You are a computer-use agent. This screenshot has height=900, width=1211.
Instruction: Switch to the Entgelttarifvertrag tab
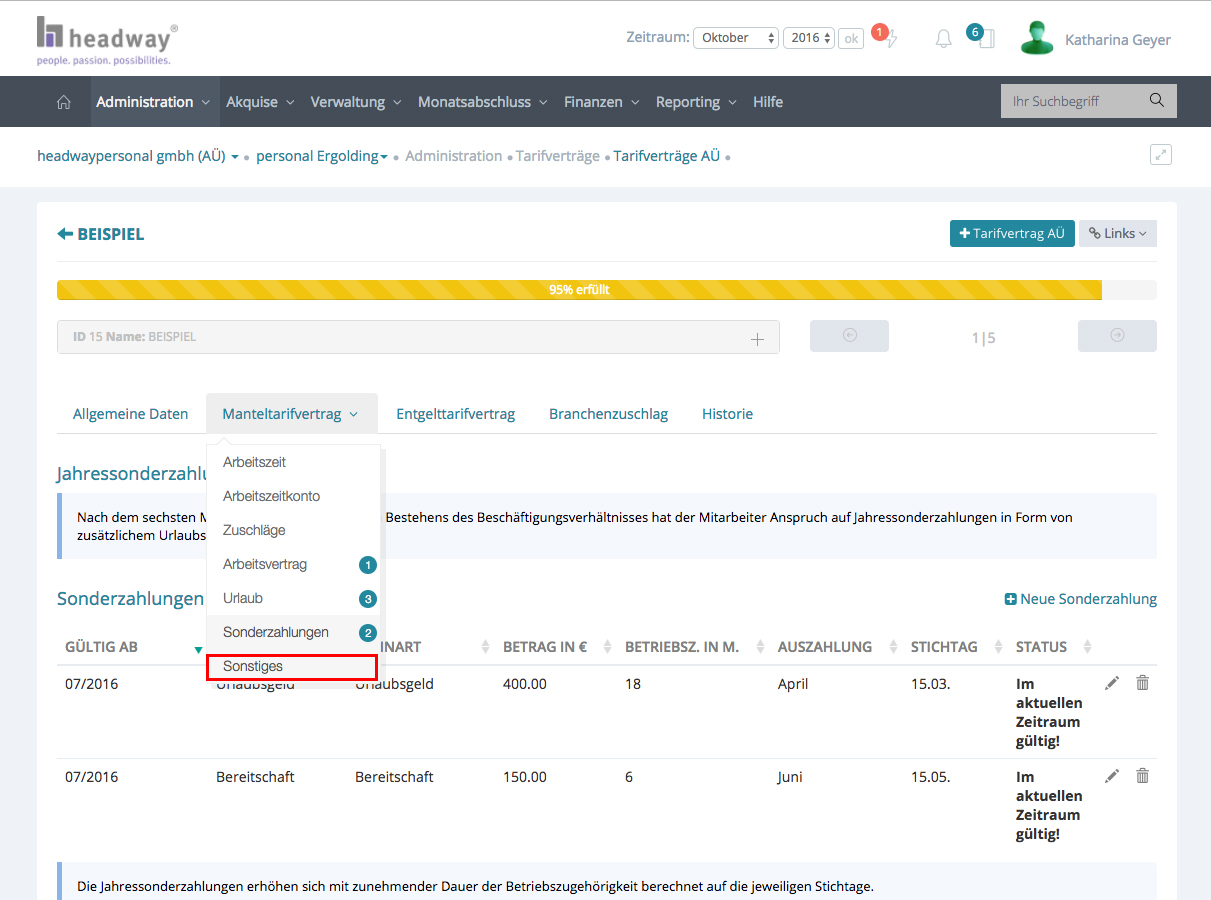pyautogui.click(x=455, y=414)
